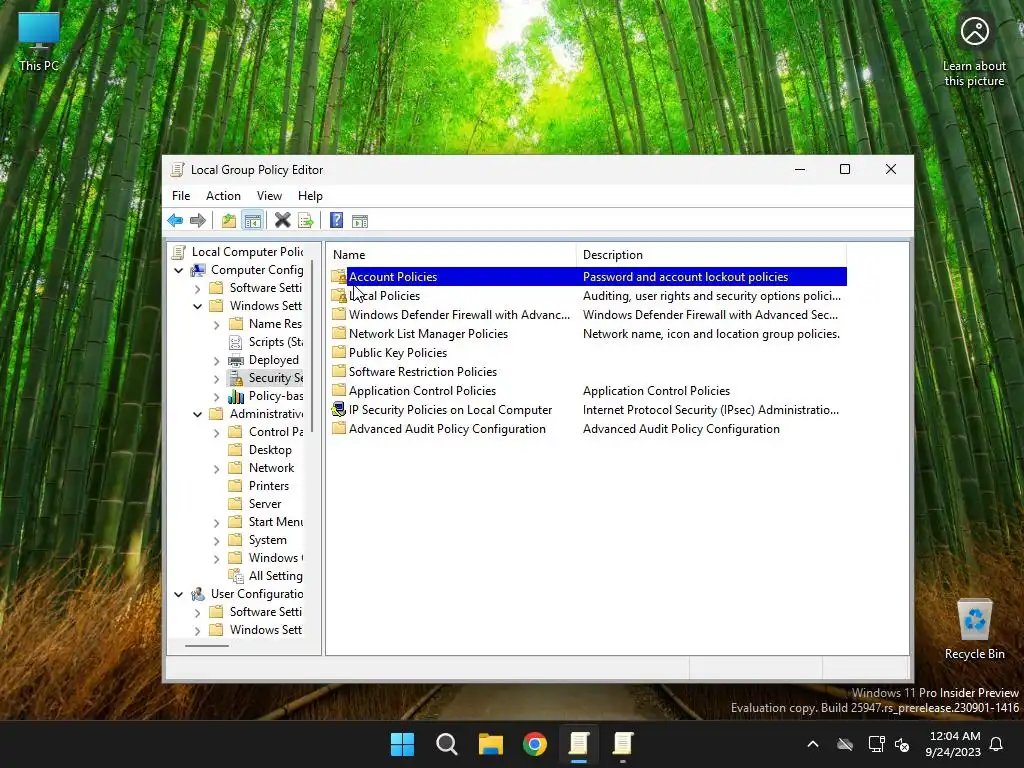Select Windows Defender Firewall with Advanced Security entry

(x=459, y=315)
